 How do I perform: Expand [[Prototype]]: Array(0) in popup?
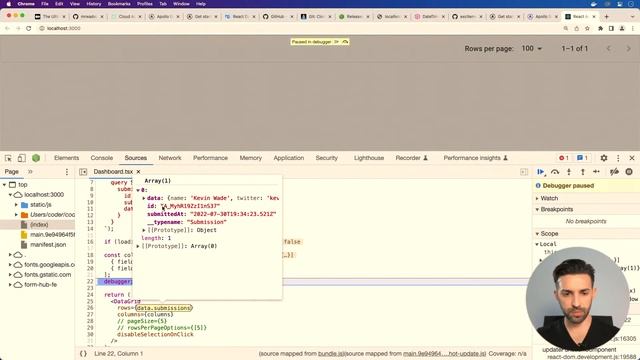138,246
